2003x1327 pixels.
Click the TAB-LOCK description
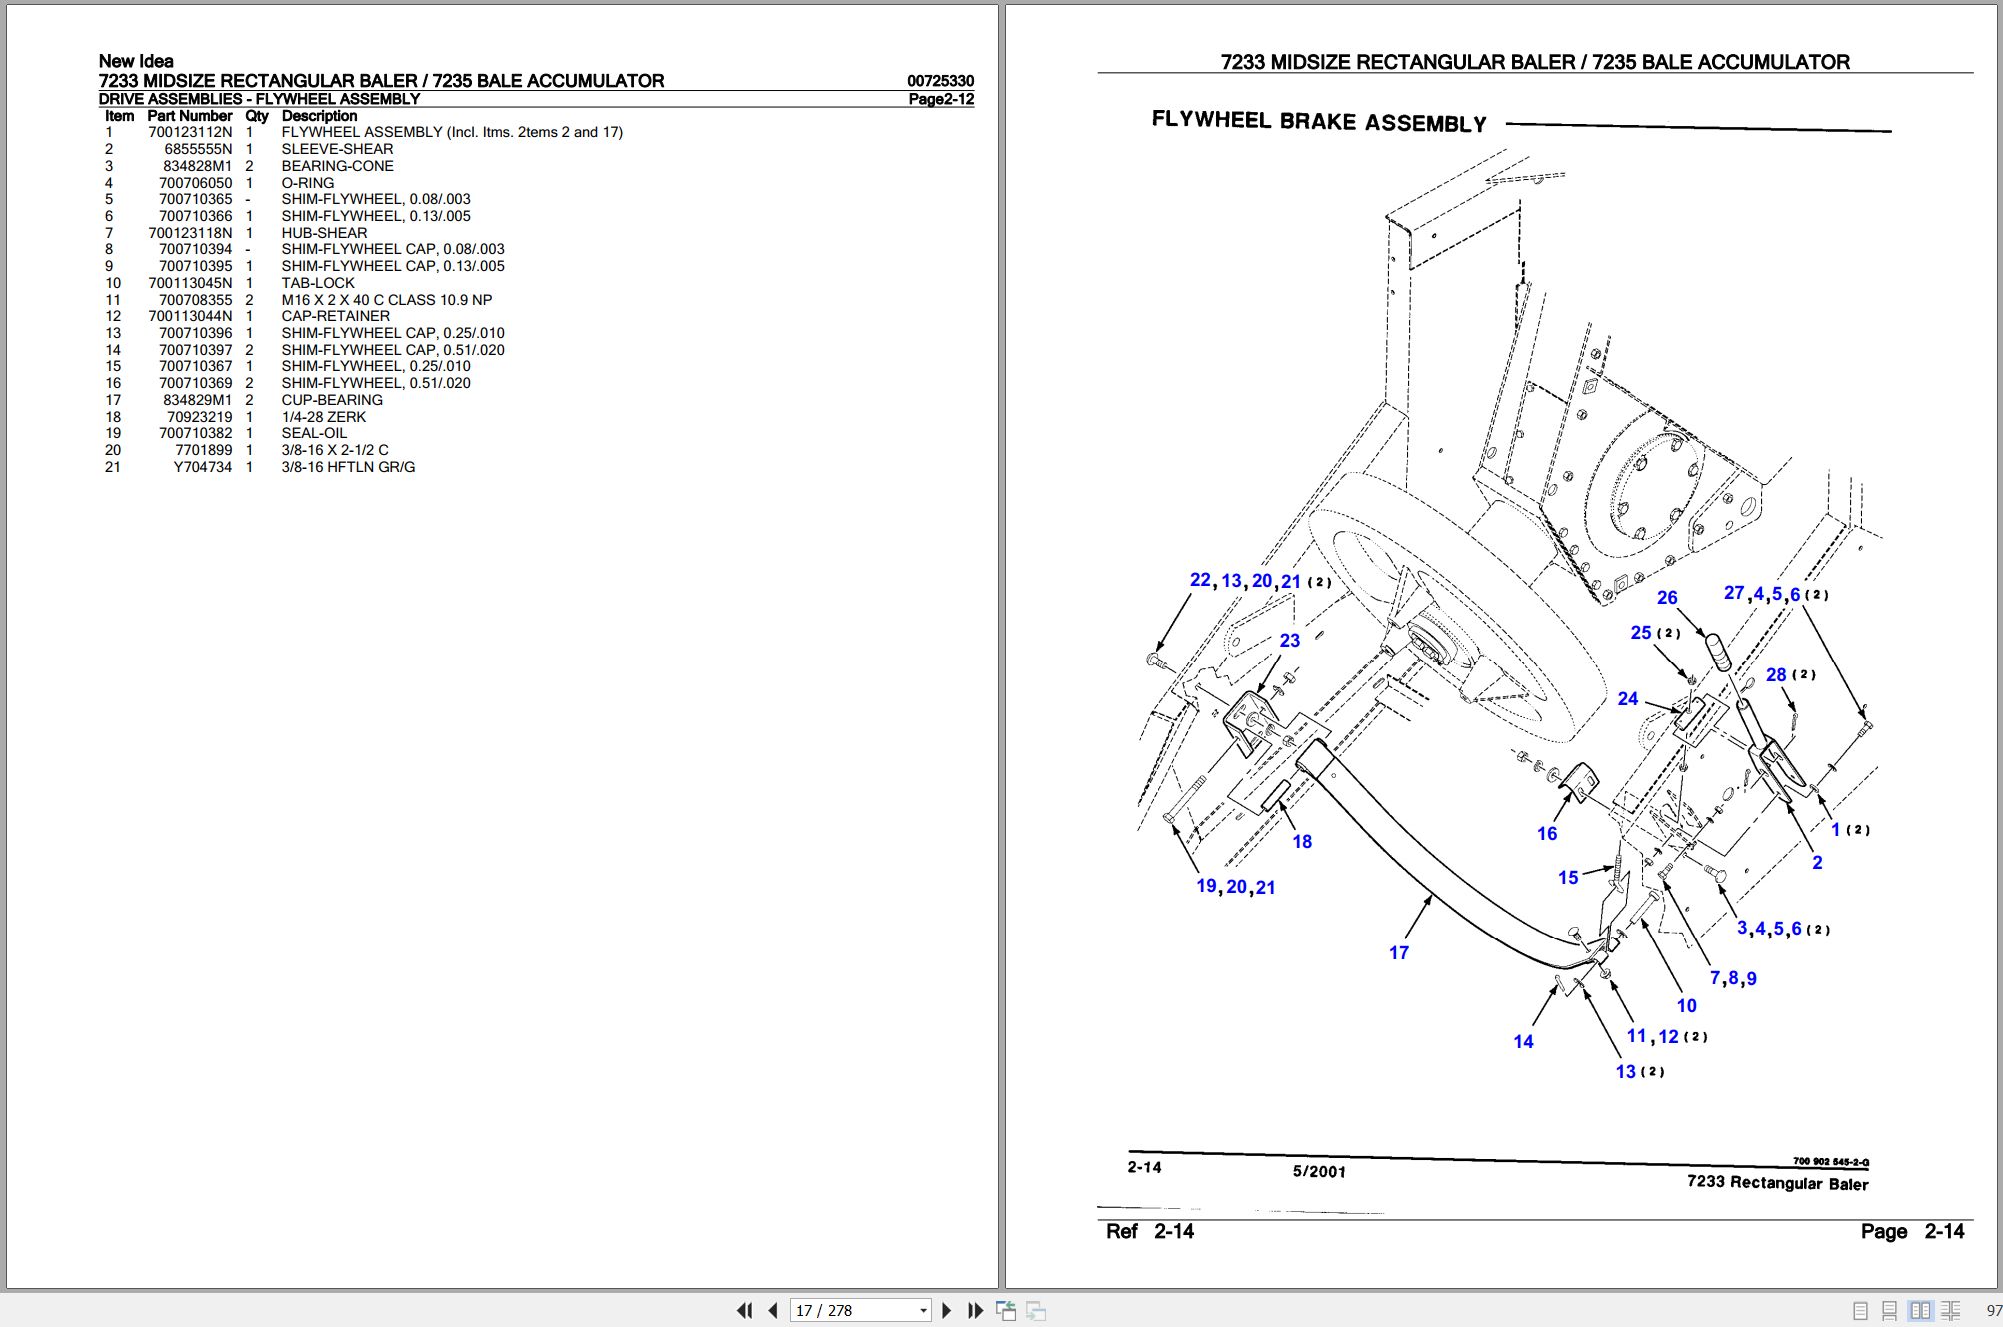coord(318,283)
